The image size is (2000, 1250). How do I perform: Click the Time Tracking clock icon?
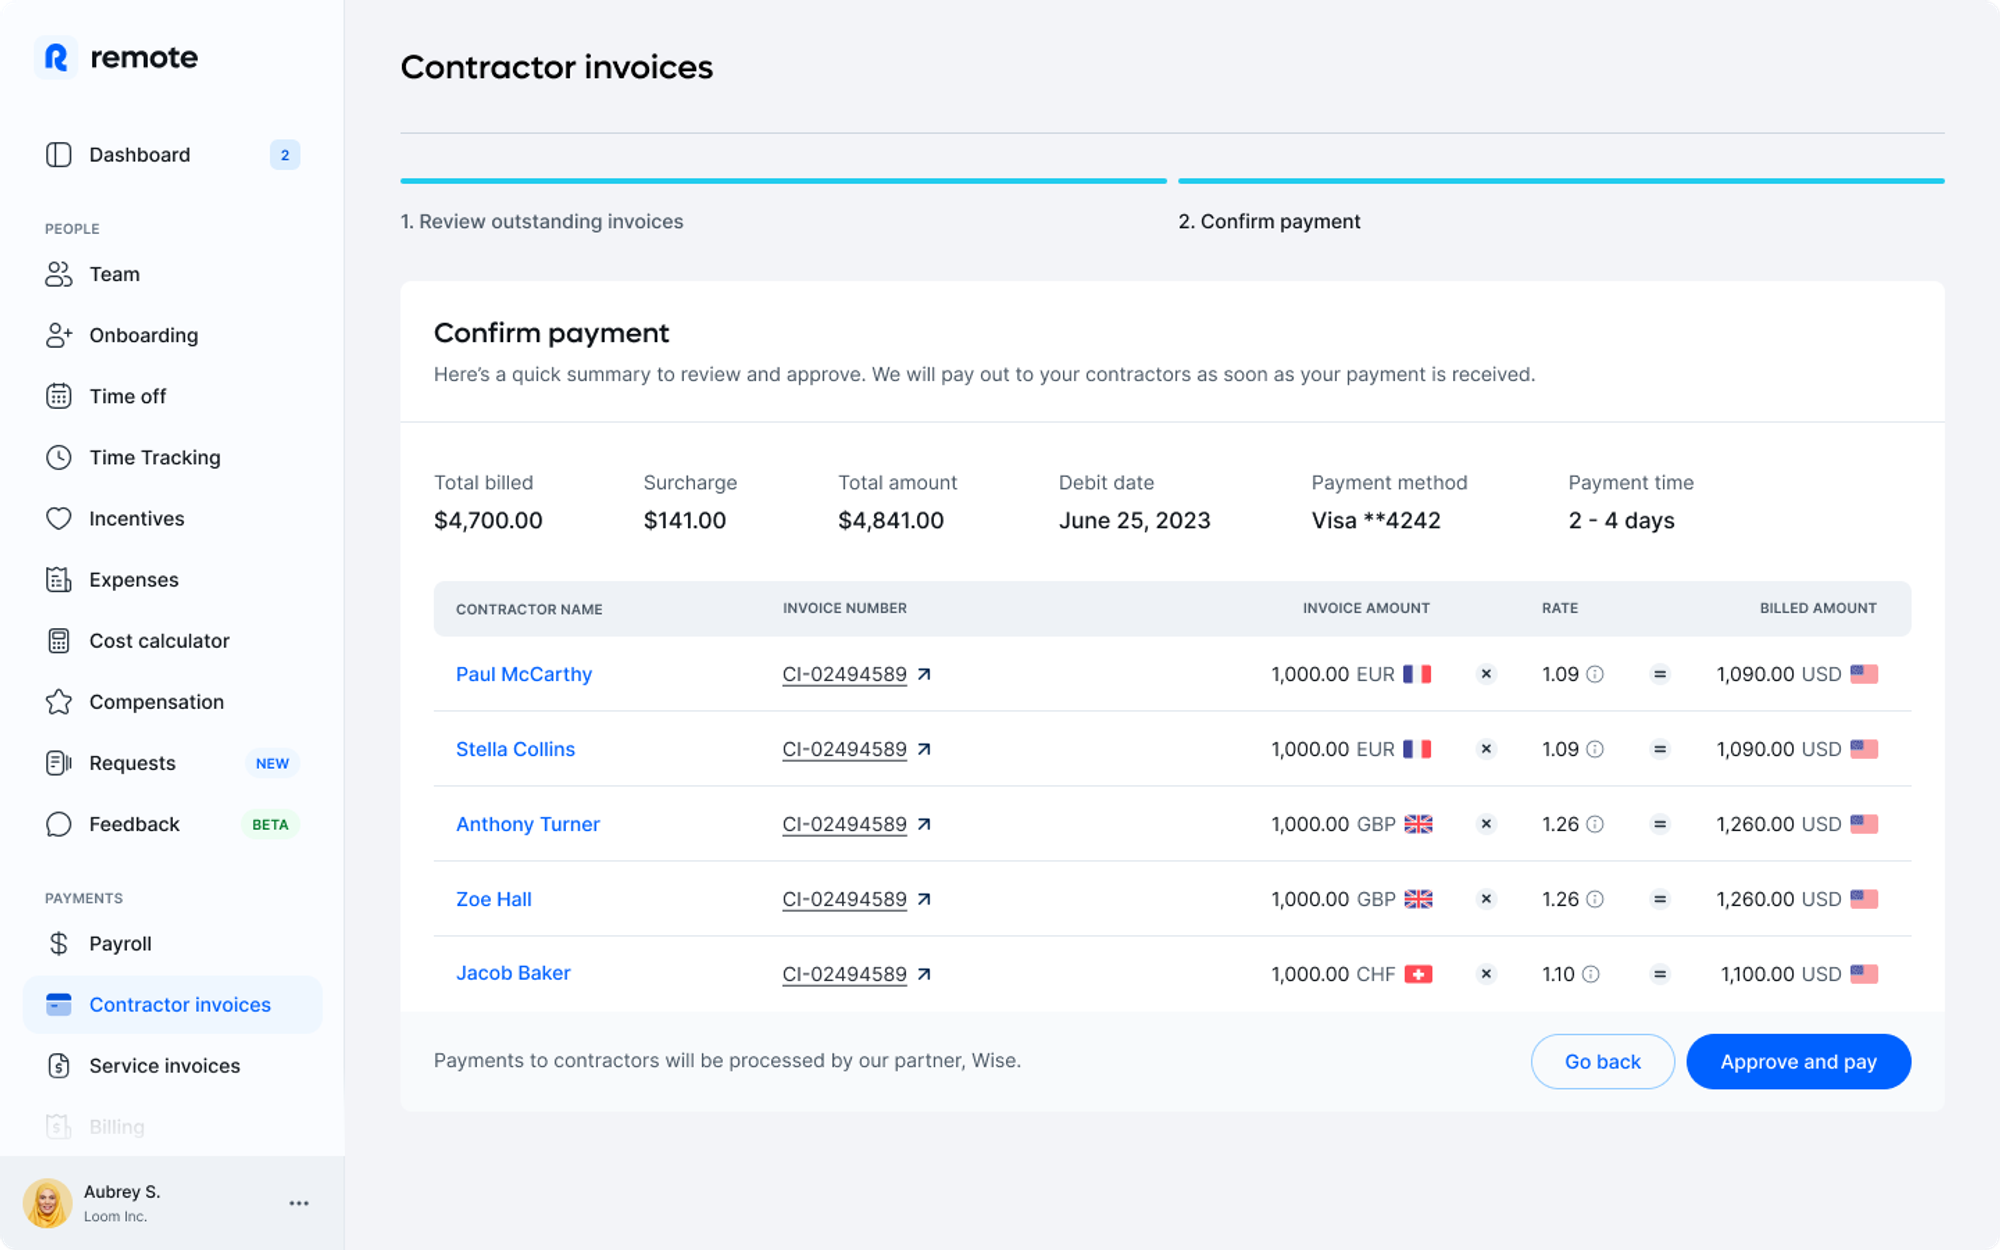tap(58, 457)
